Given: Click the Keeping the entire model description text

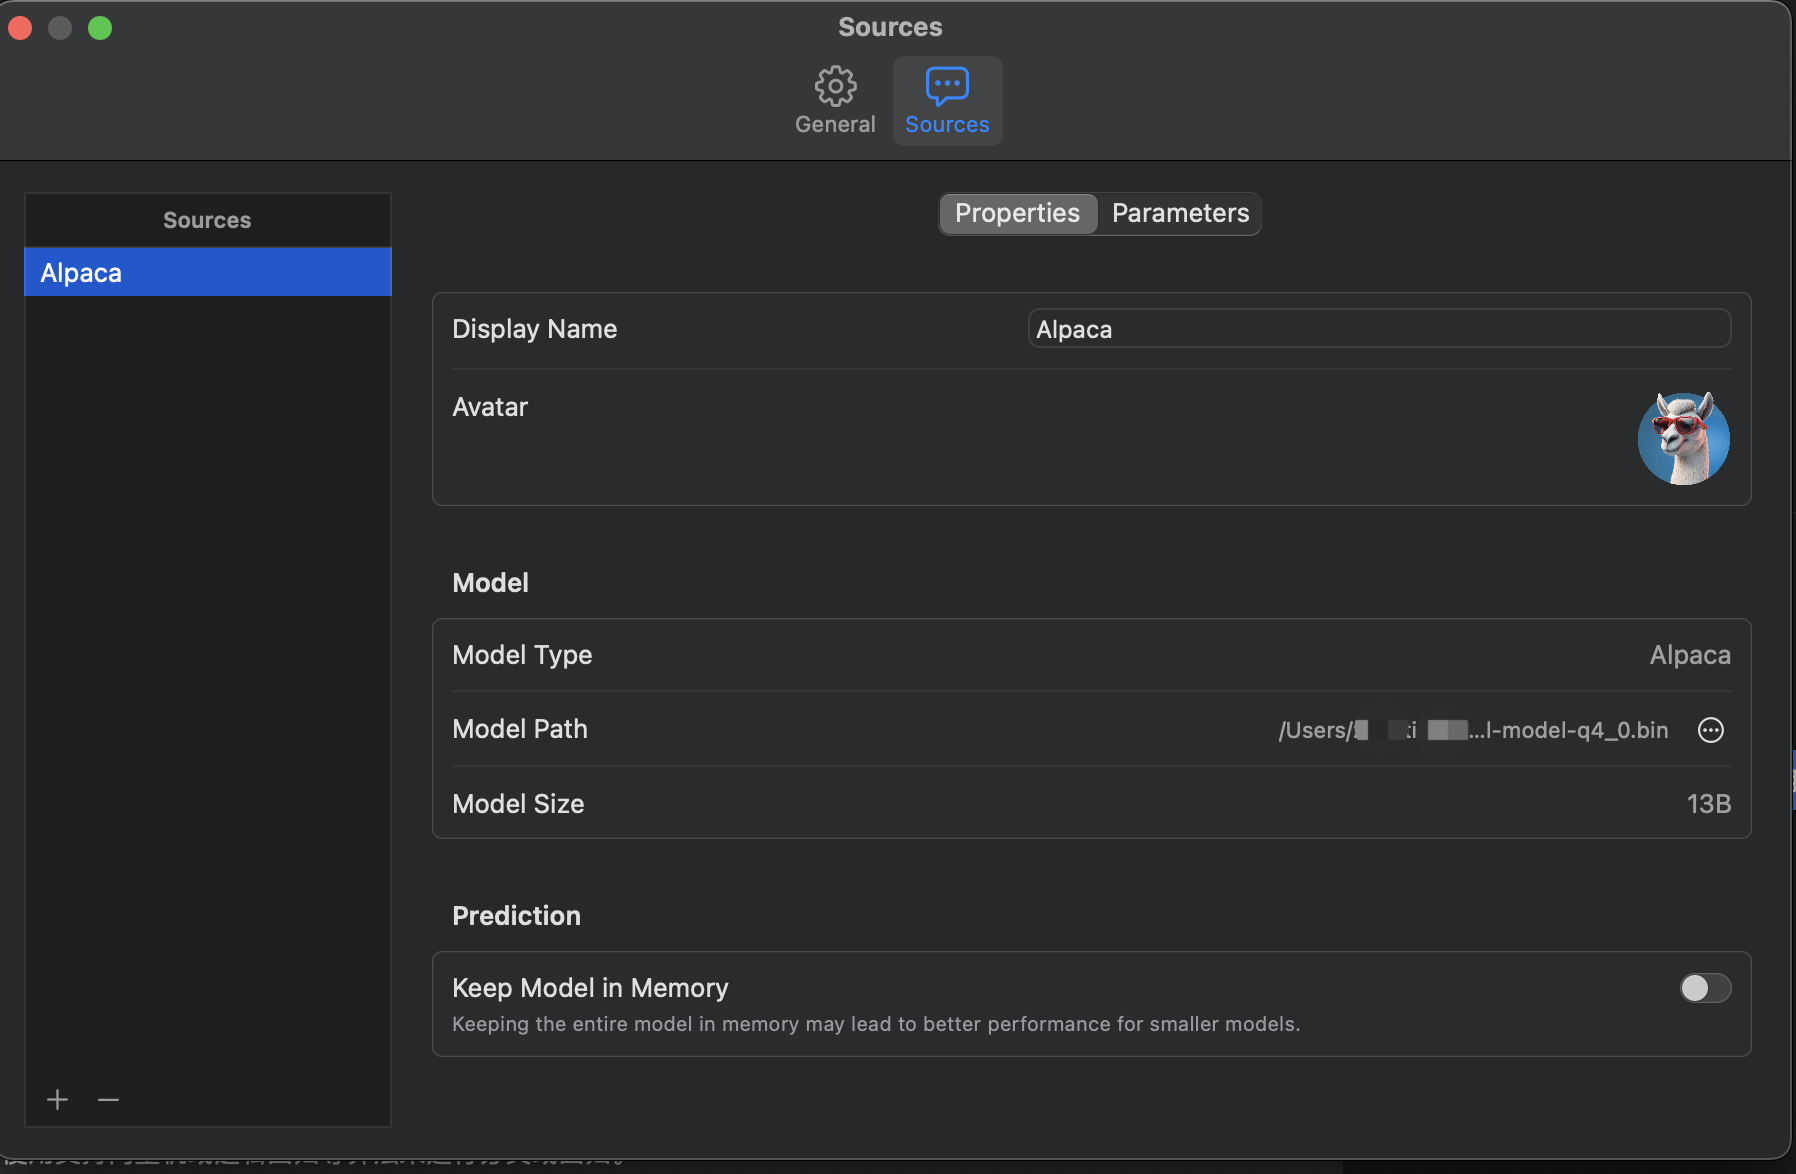Looking at the screenshot, I should pos(876,1024).
